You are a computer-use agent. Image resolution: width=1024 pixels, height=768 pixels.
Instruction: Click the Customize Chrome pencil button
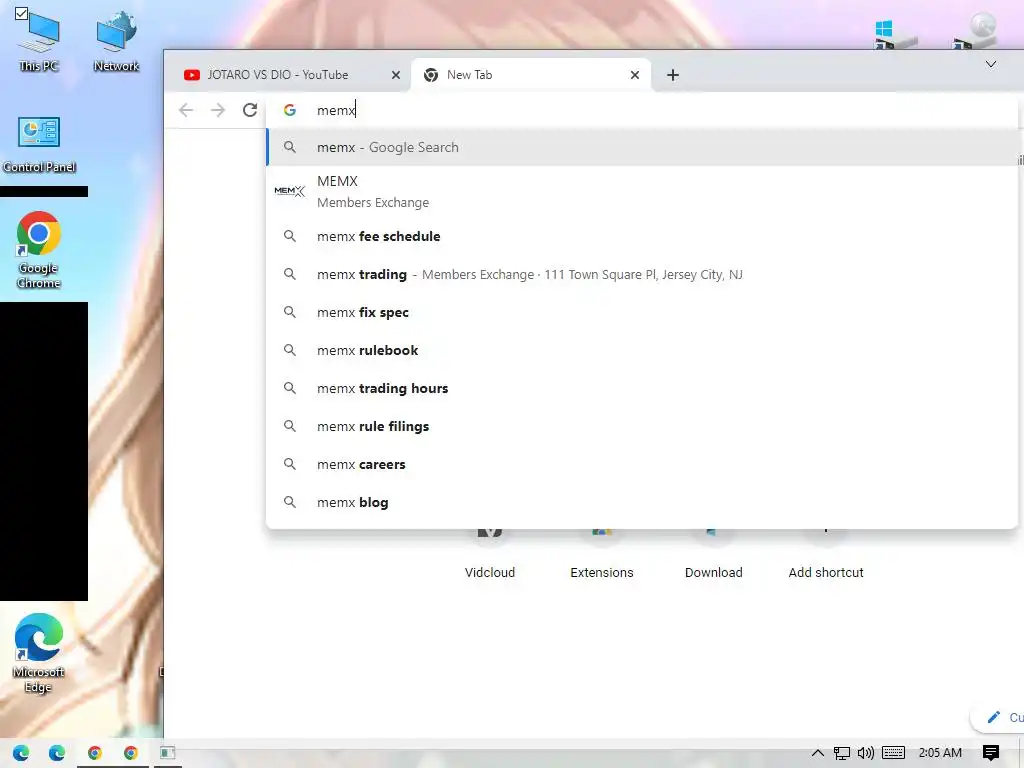tap(997, 717)
